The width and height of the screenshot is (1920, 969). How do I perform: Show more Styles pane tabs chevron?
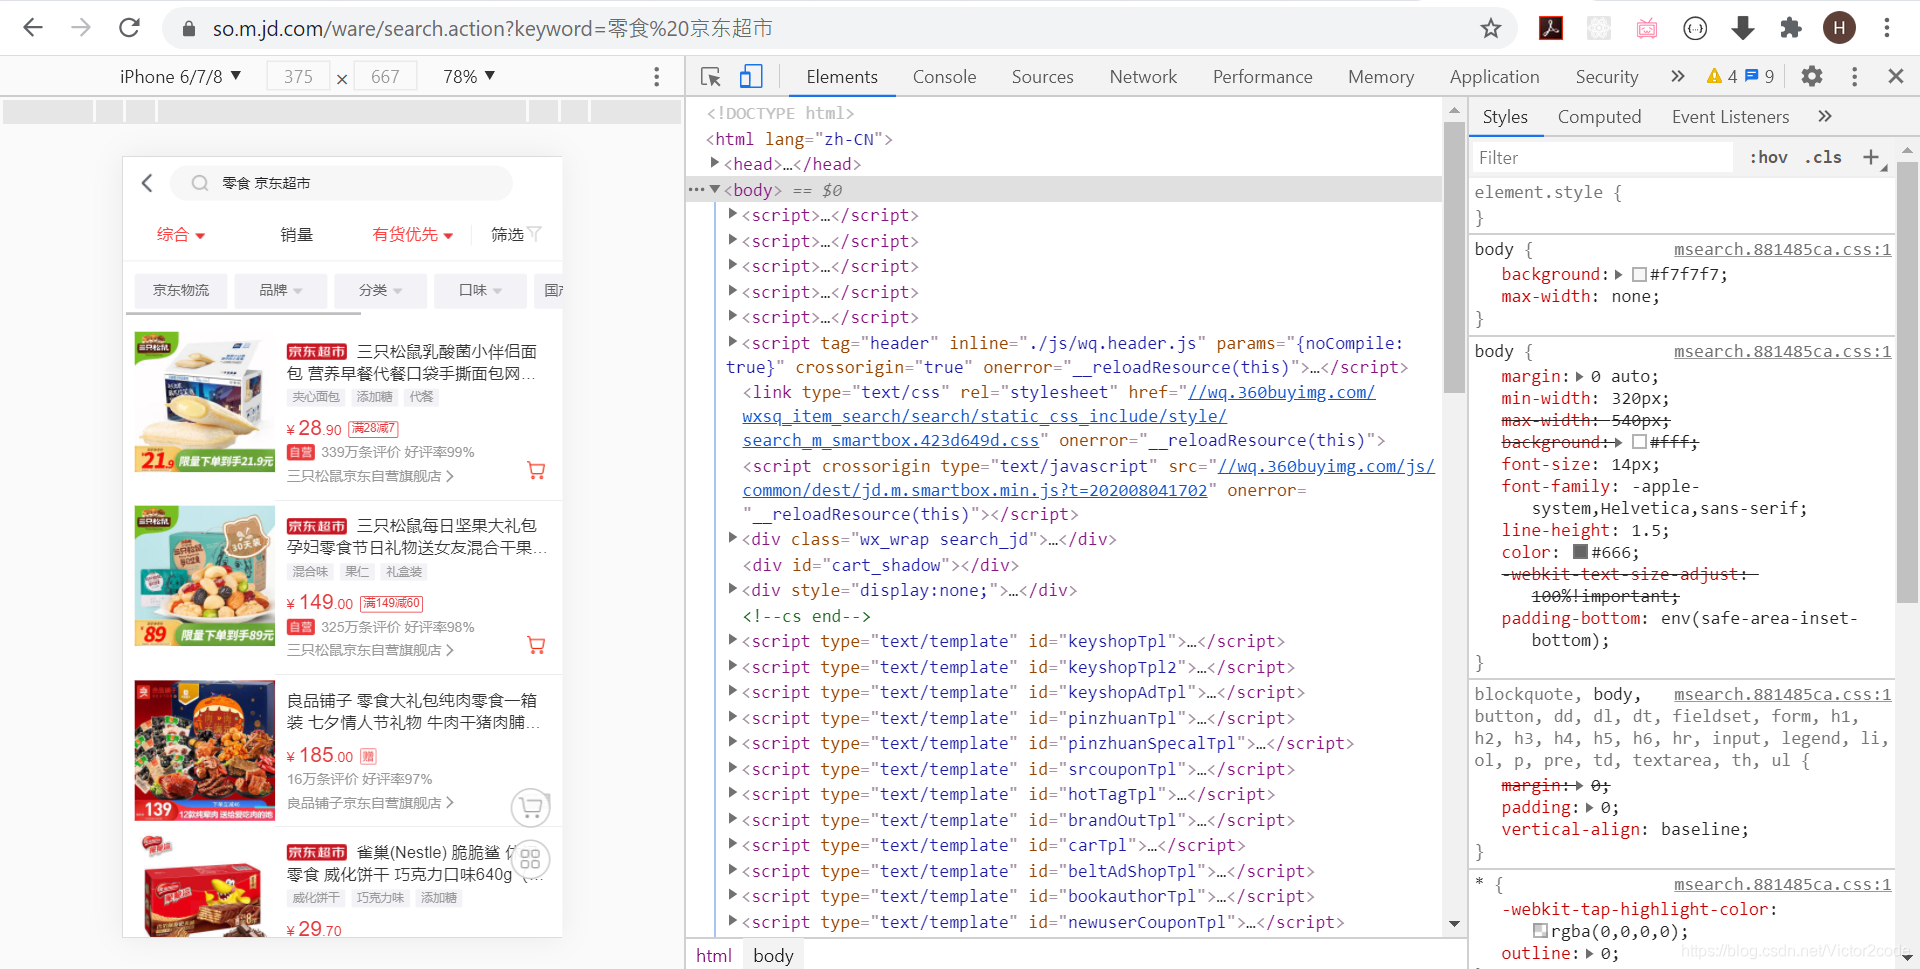click(1825, 117)
